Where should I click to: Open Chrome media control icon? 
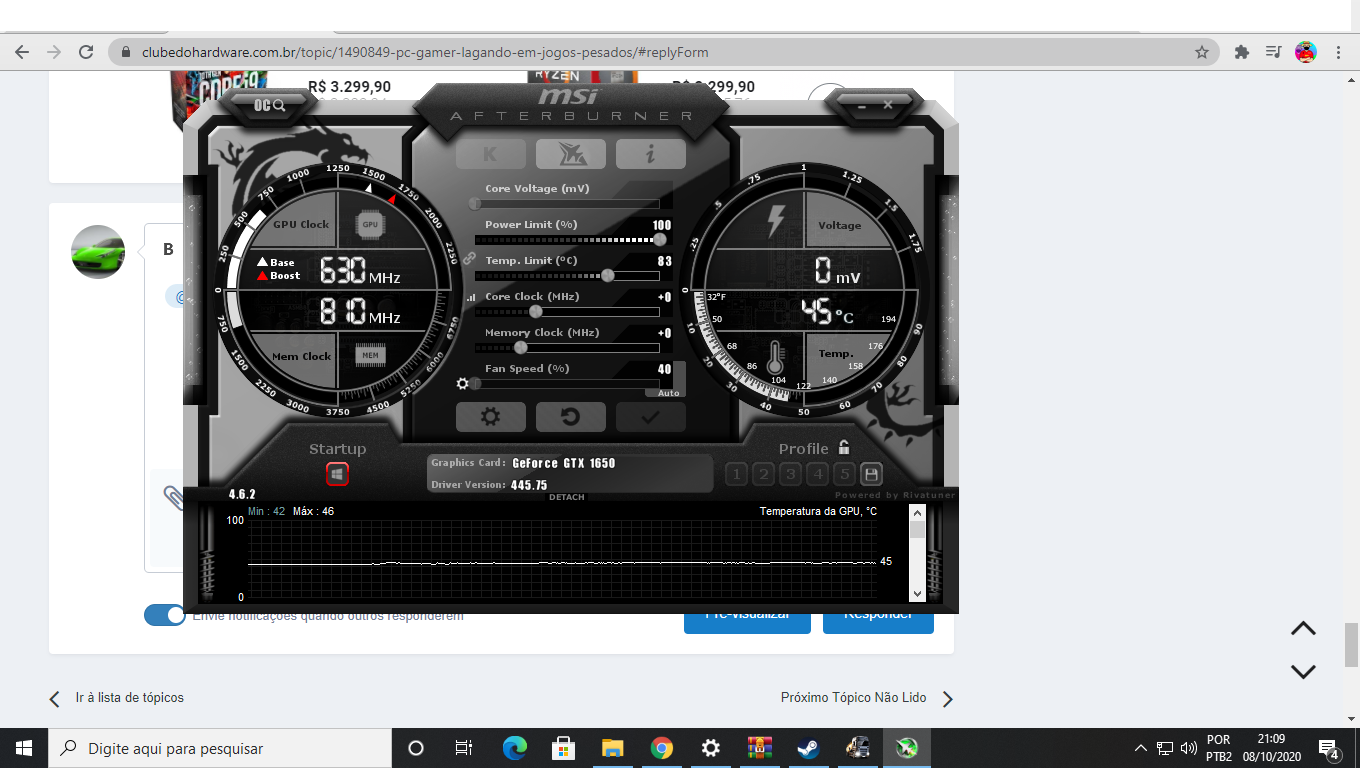pos(1273,52)
